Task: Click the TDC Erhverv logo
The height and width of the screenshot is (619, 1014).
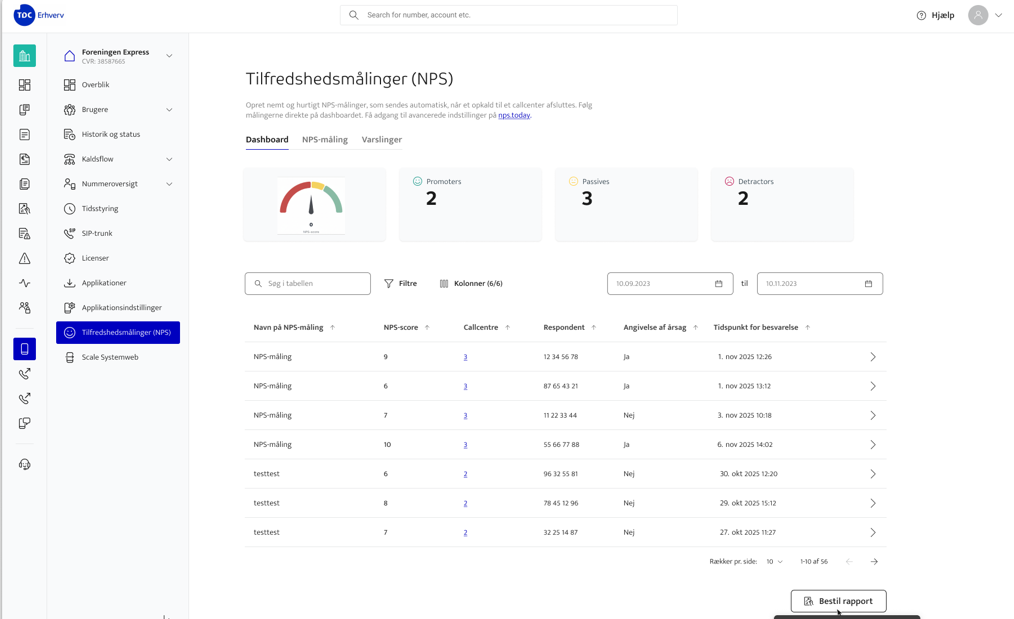Action: coord(39,15)
